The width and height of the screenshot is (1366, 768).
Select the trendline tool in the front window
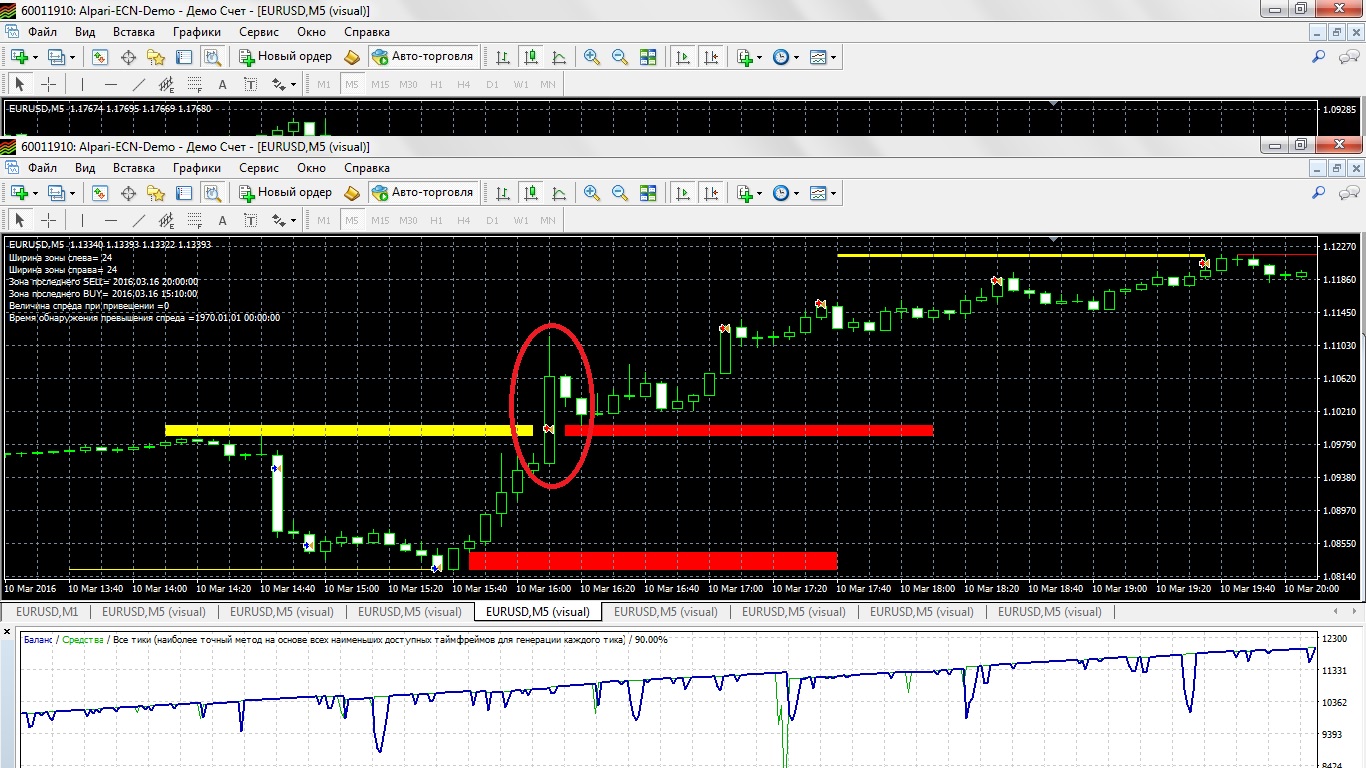pos(139,221)
